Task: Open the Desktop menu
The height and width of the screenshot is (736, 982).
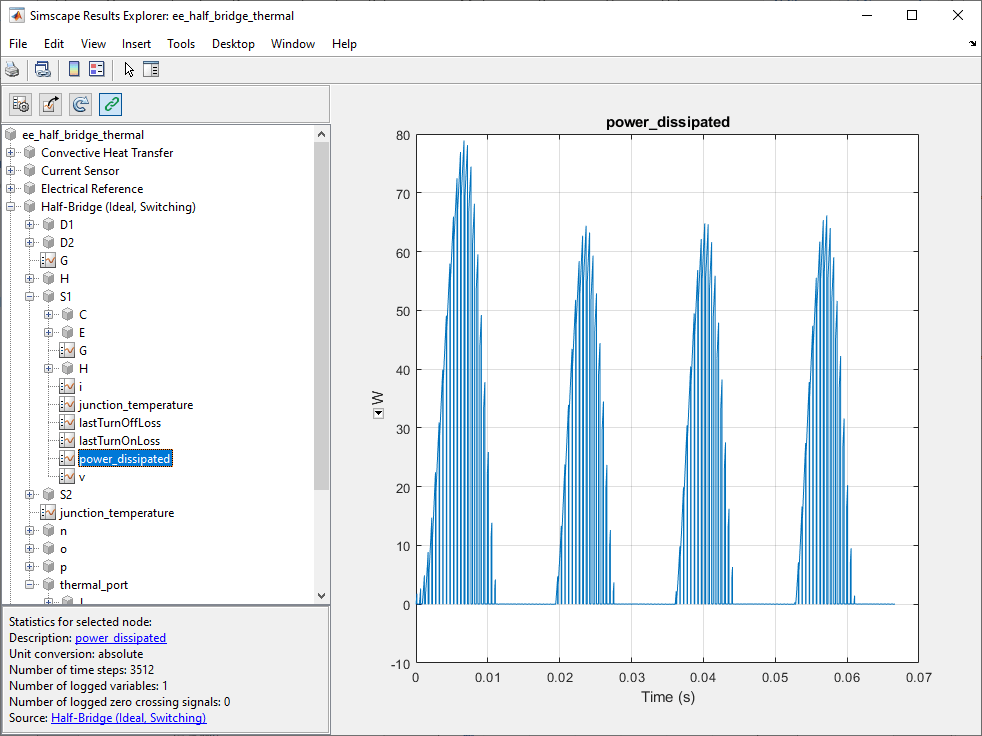Action: coord(233,44)
